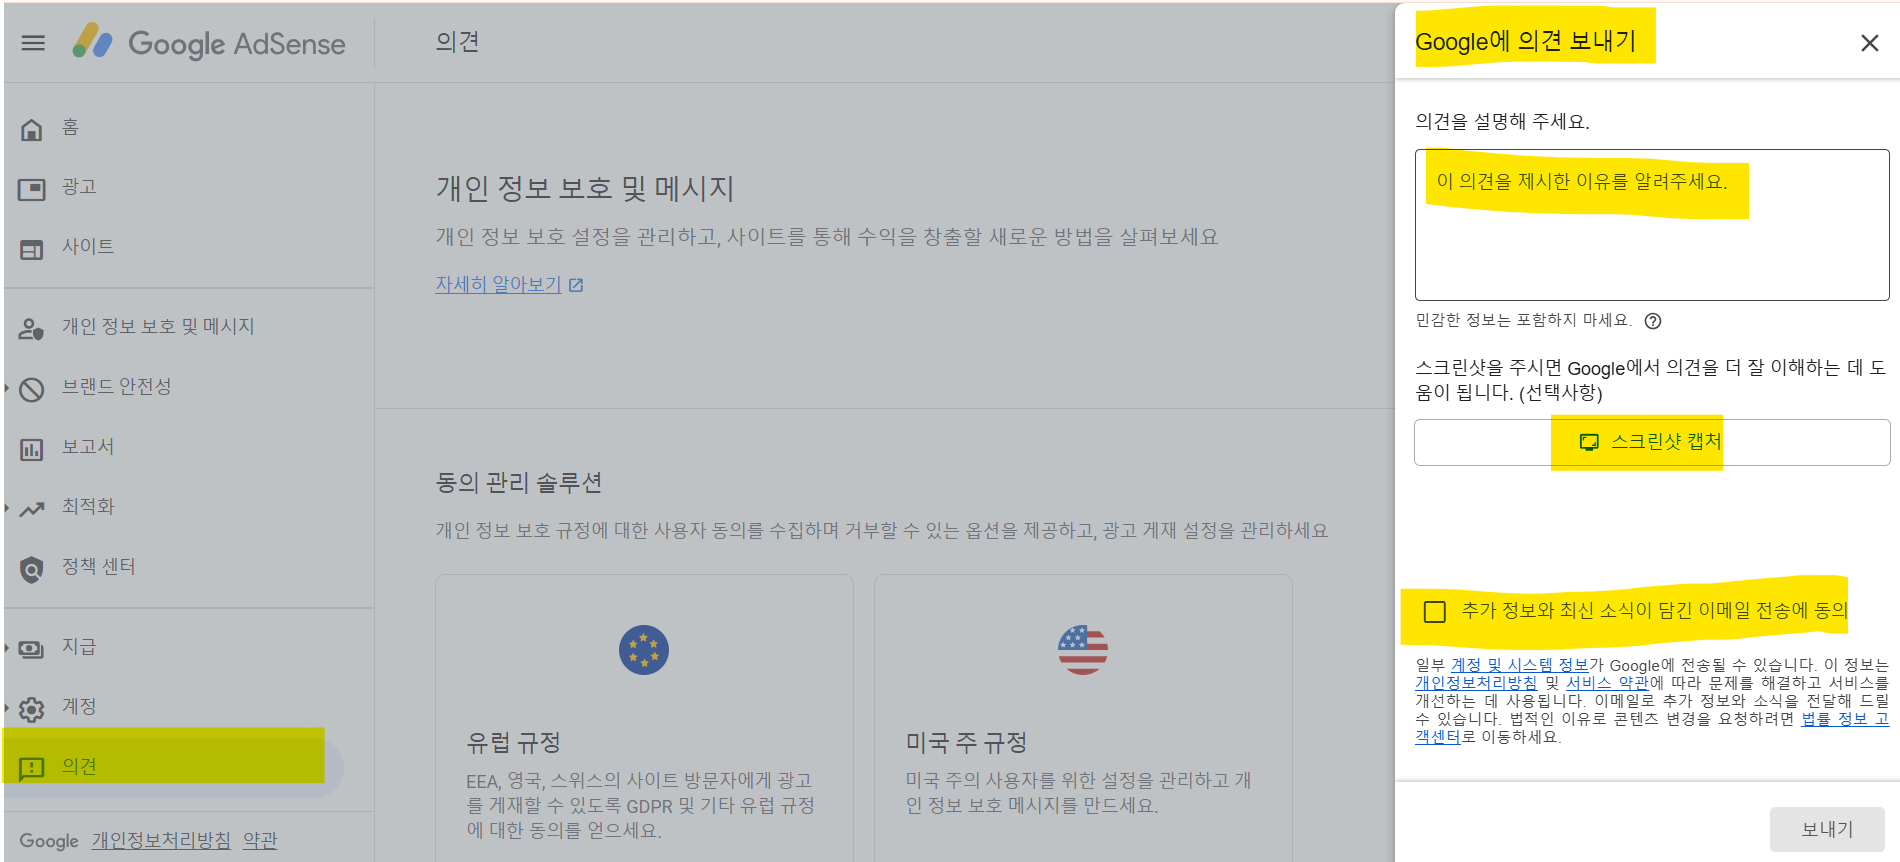Click the Google에 의견 보내기 panel title
This screenshot has width=1900, height=862.
[x=1526, y=41]
